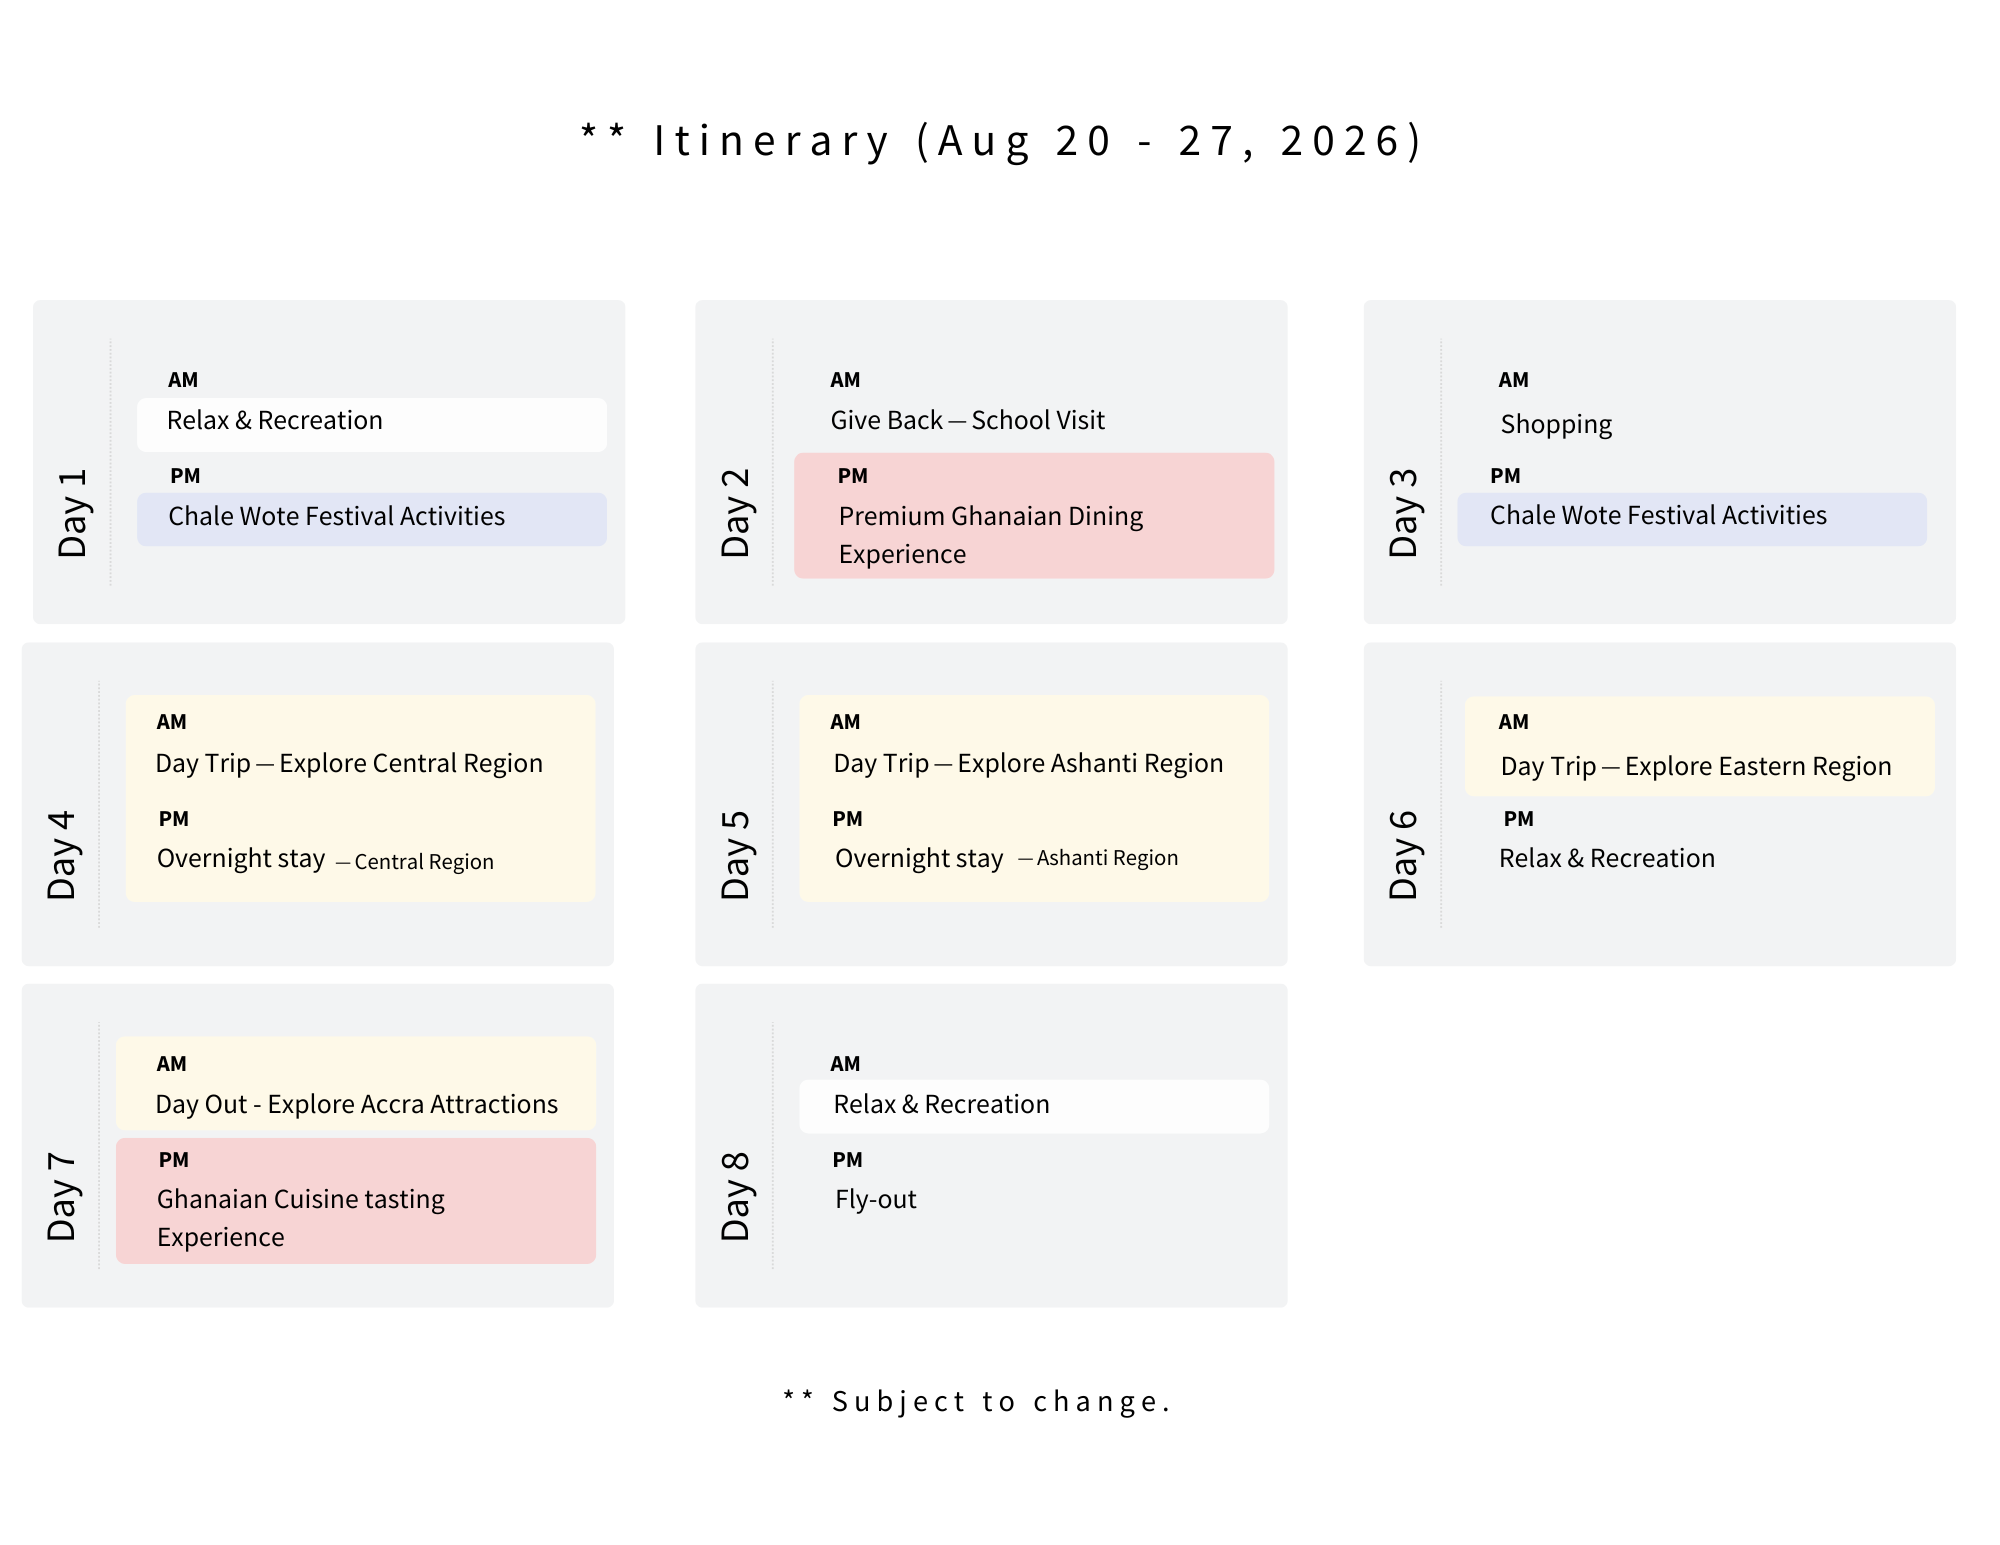Select Overnight stay in Central Region
Screen dimensions: 2000x1545
click(324, 860)
